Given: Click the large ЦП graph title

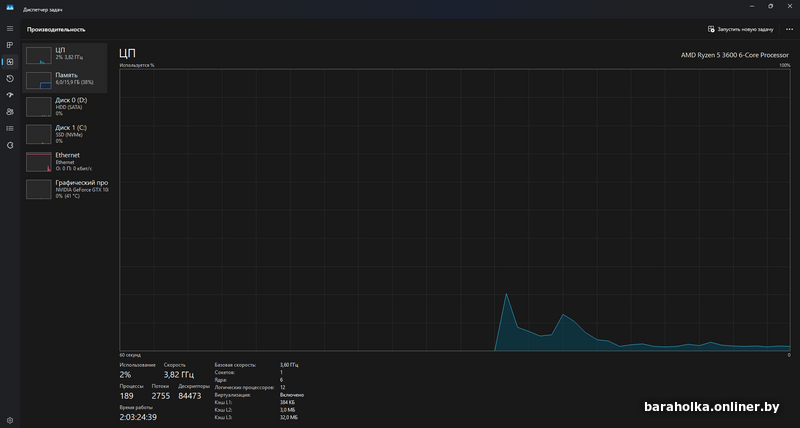Looking at the screenshot, I should pos(128,54).
